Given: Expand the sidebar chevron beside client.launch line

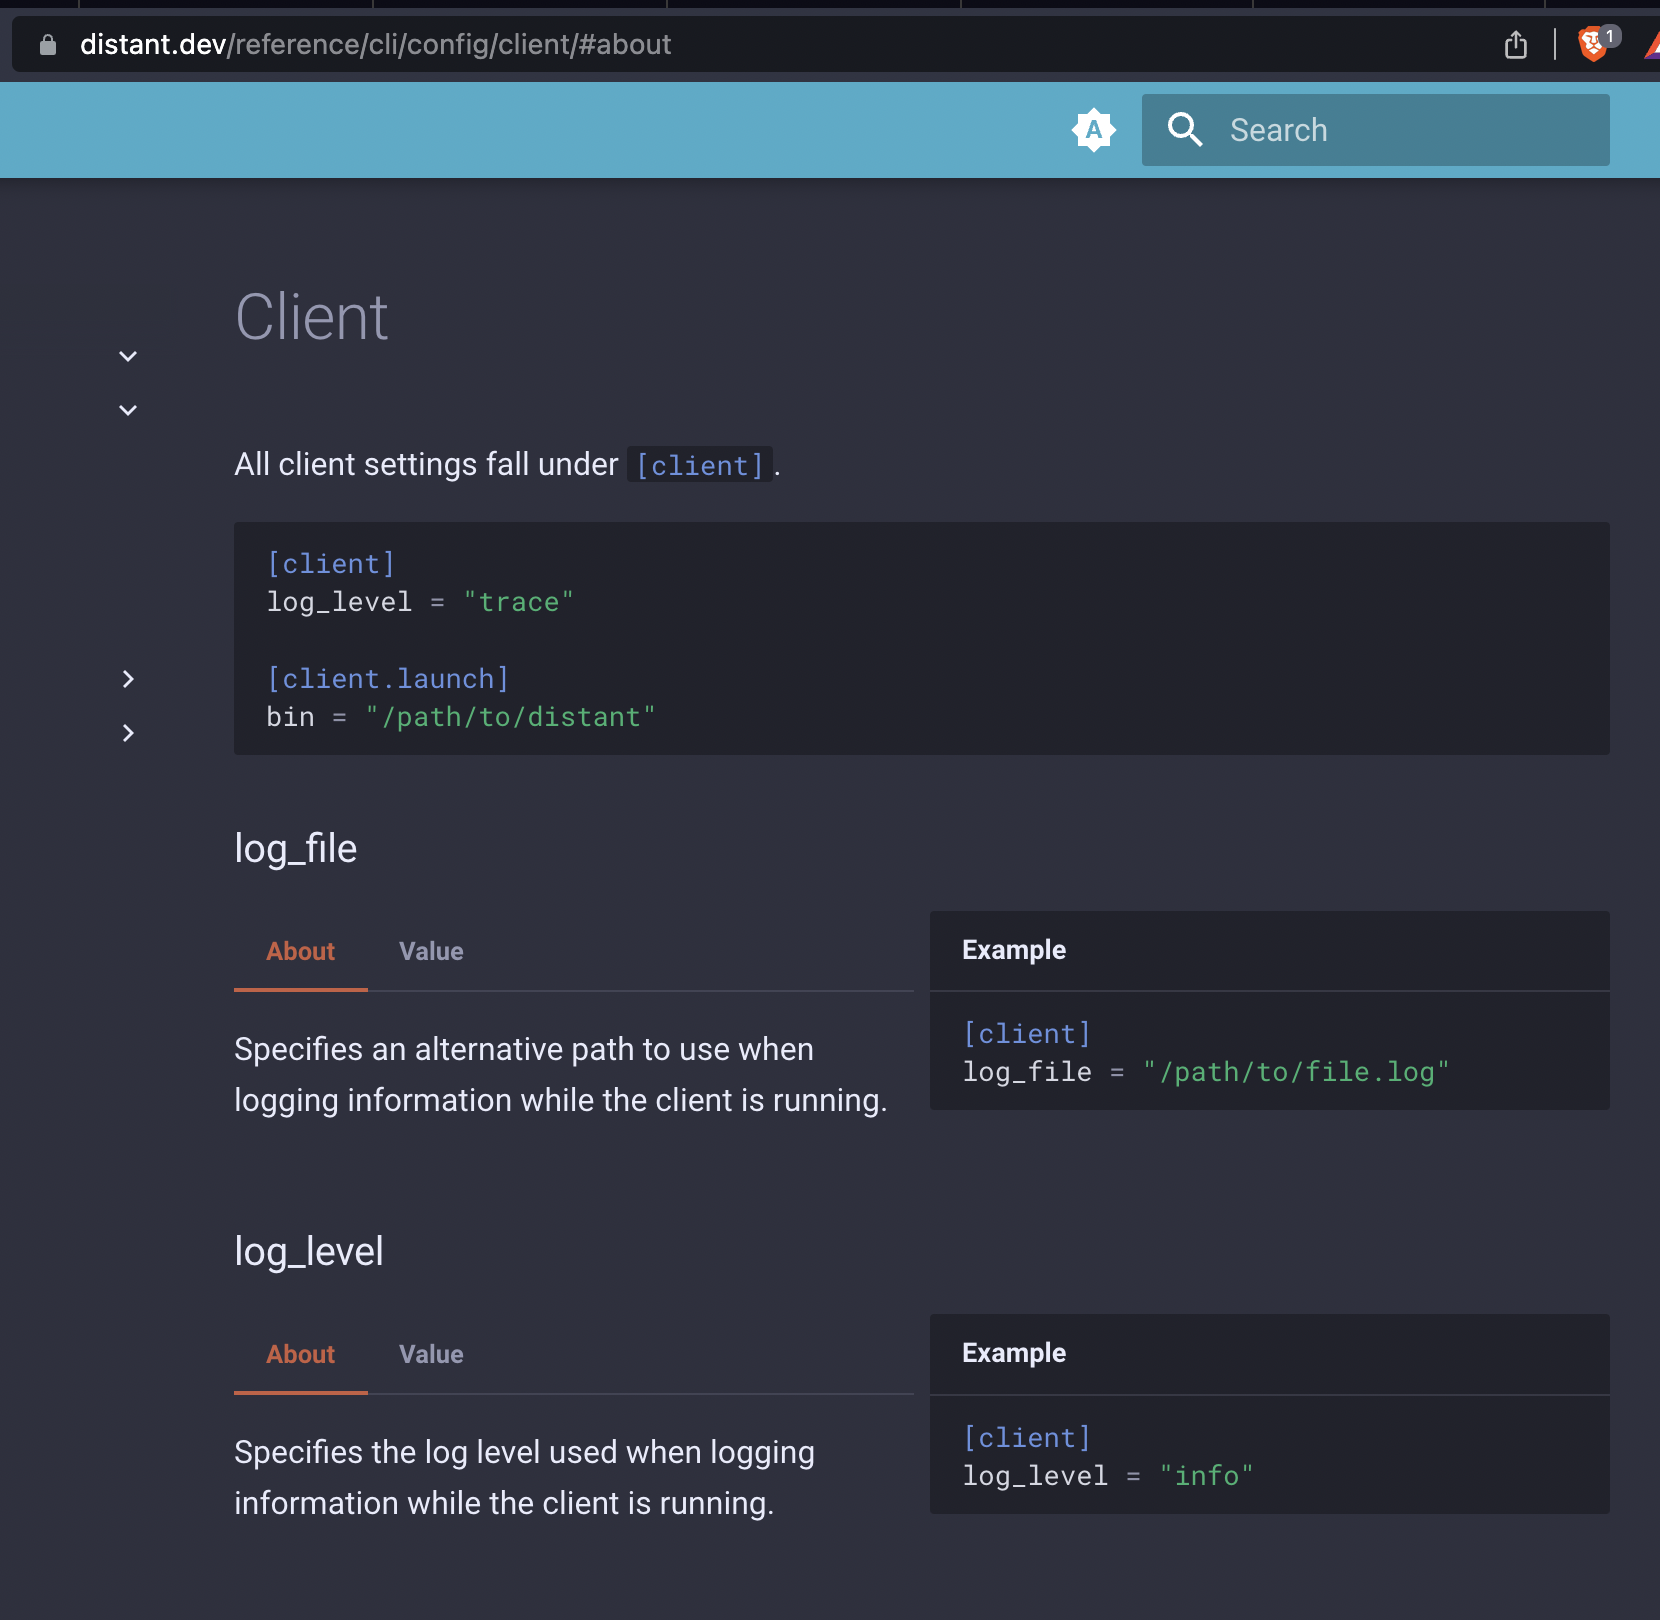Looking at the screenshot, I should pyautogui.click(x=128, y=679).
